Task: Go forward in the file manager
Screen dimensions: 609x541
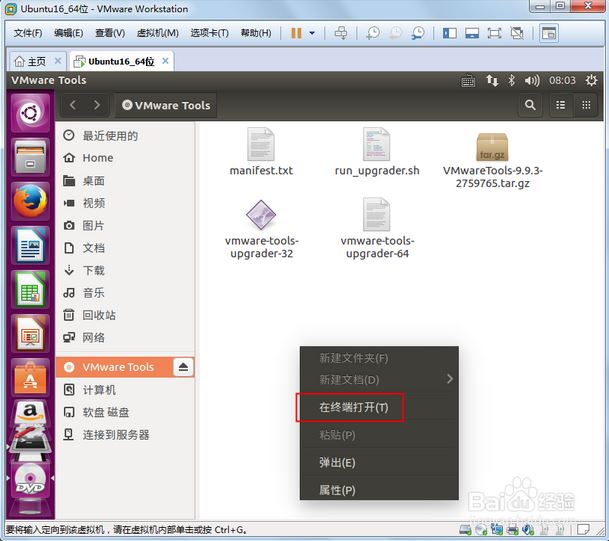Action: tap(97, 105)
